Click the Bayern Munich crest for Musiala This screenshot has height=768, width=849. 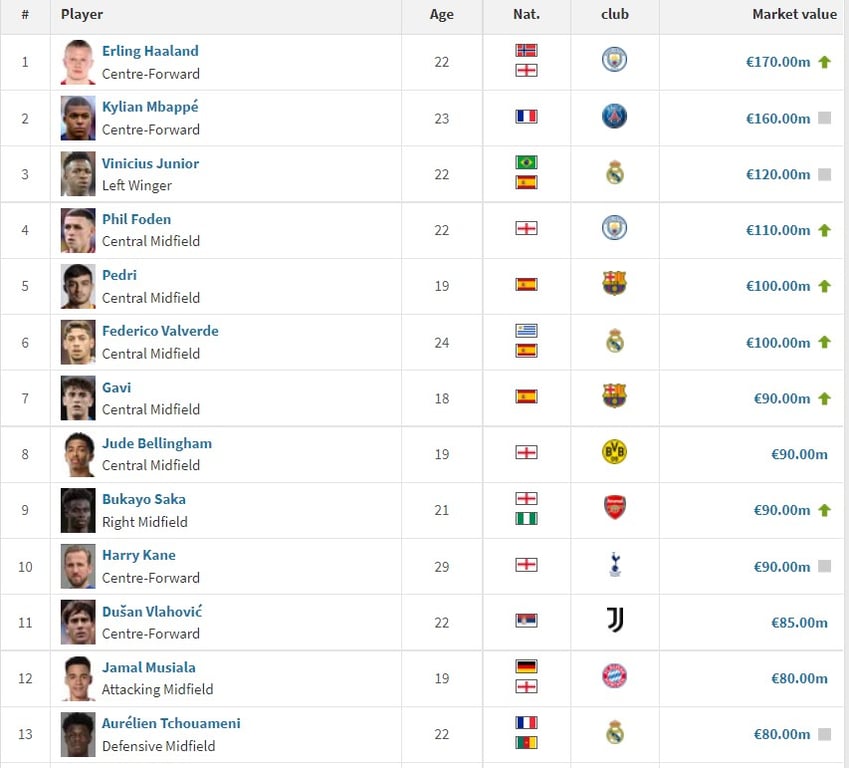[615, 676]
